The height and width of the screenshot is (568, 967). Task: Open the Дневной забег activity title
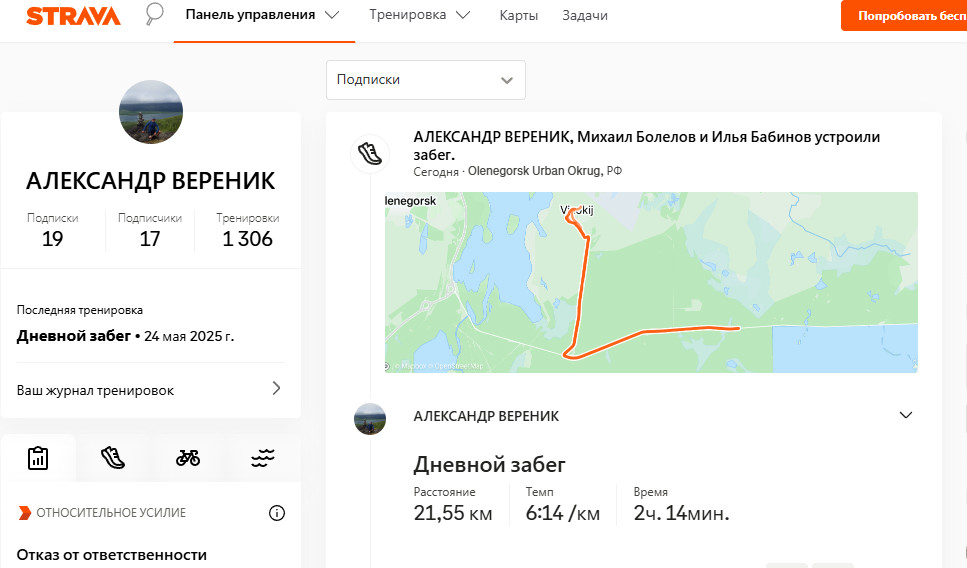pos(489,464)
